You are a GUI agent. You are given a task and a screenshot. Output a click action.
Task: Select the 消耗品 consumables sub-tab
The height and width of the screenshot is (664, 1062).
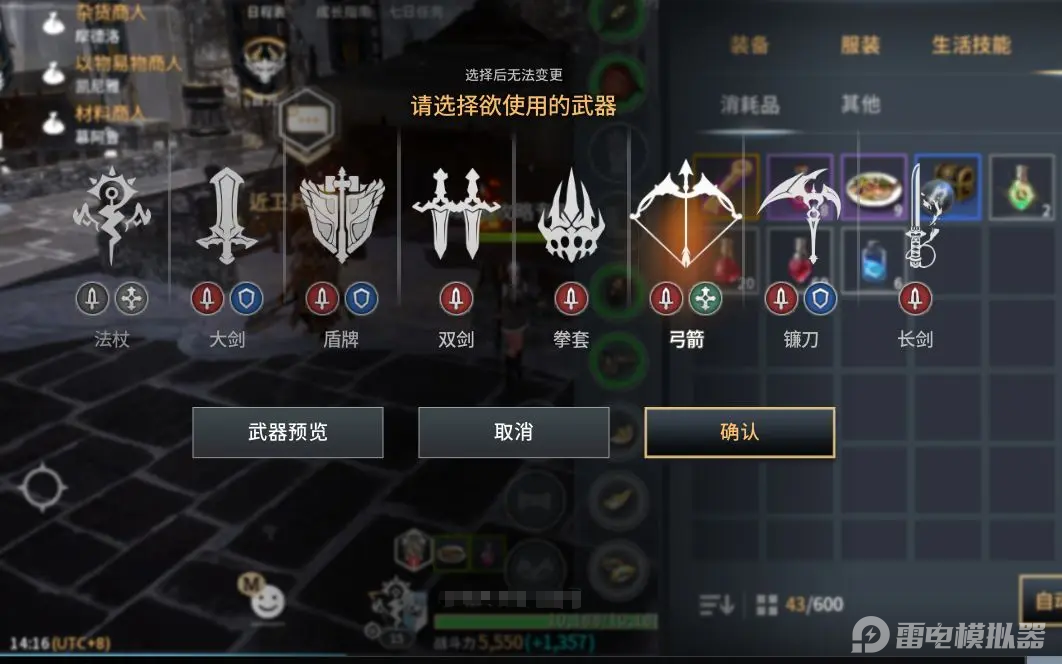coord(750,104)
